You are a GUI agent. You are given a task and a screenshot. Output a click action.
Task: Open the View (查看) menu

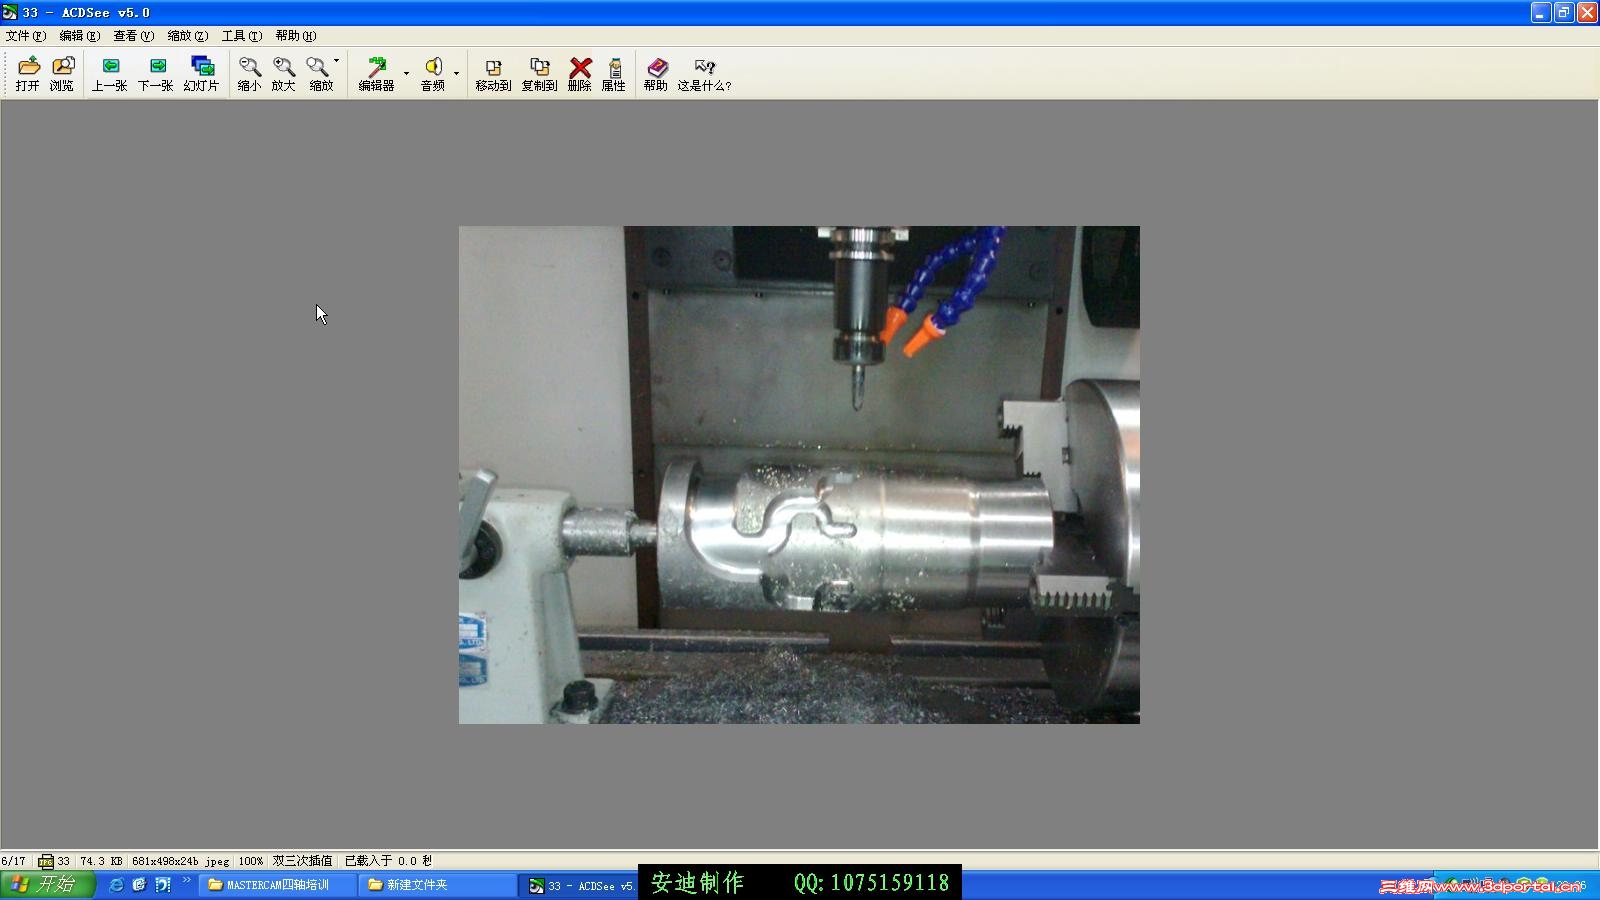[133, 36]
